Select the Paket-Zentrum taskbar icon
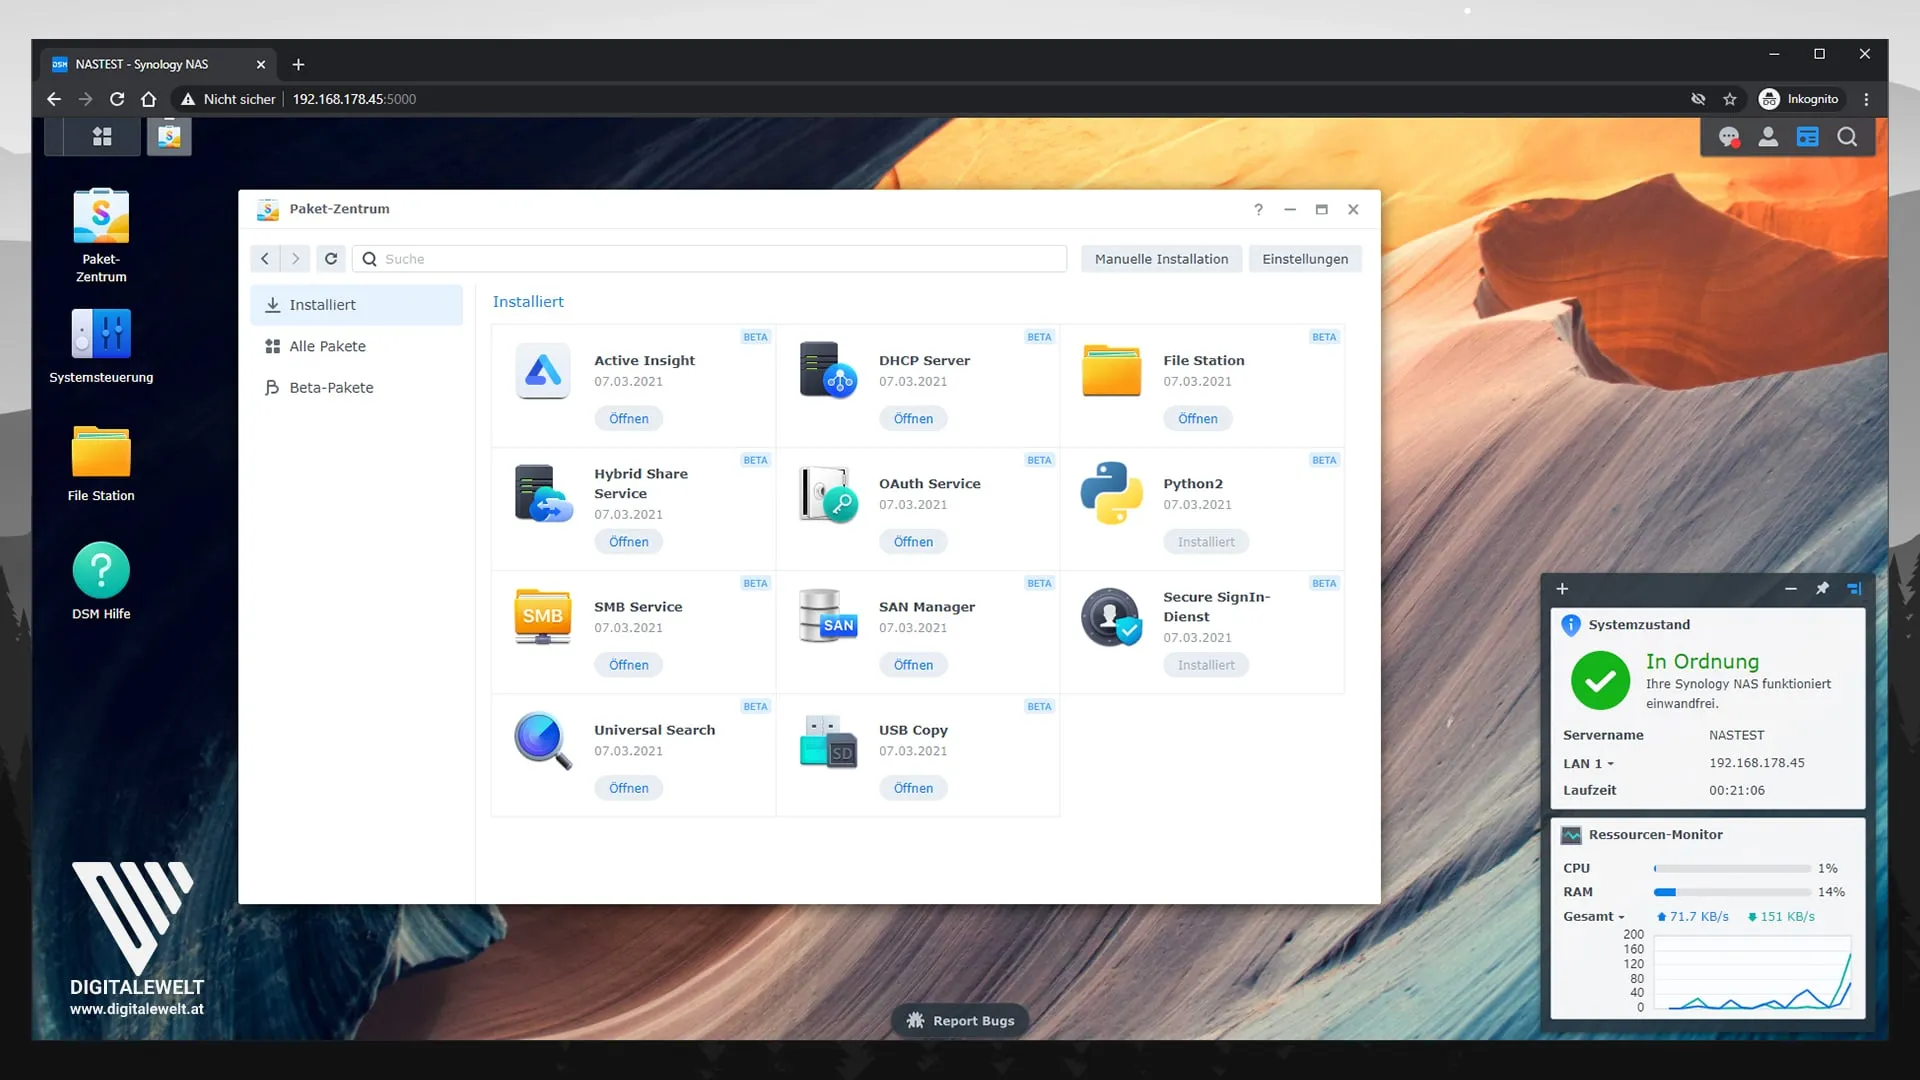The width and height of the screenshot is (1920, 1080). pyautogui.click(x=169, y=137)
